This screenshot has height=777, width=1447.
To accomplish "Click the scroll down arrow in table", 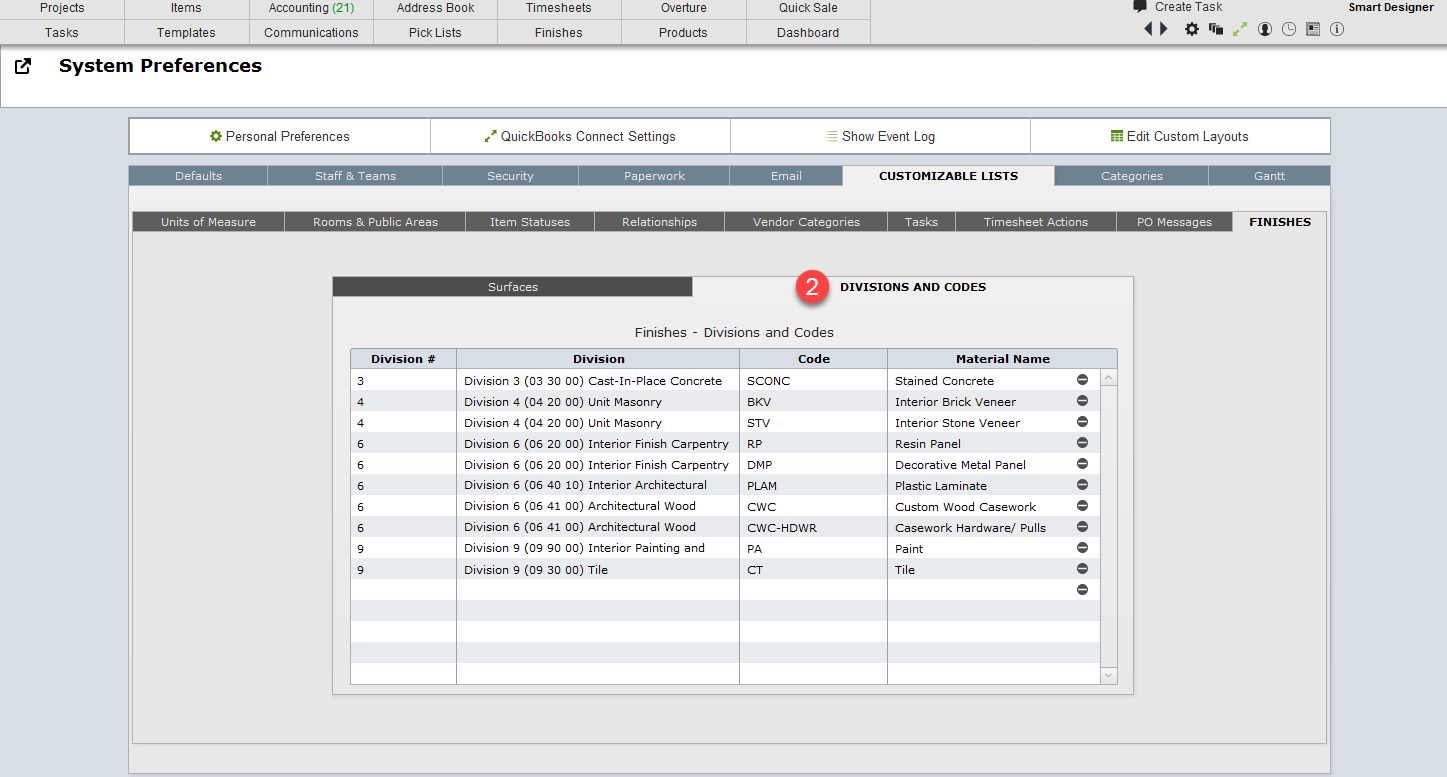I will (1108, 676).
